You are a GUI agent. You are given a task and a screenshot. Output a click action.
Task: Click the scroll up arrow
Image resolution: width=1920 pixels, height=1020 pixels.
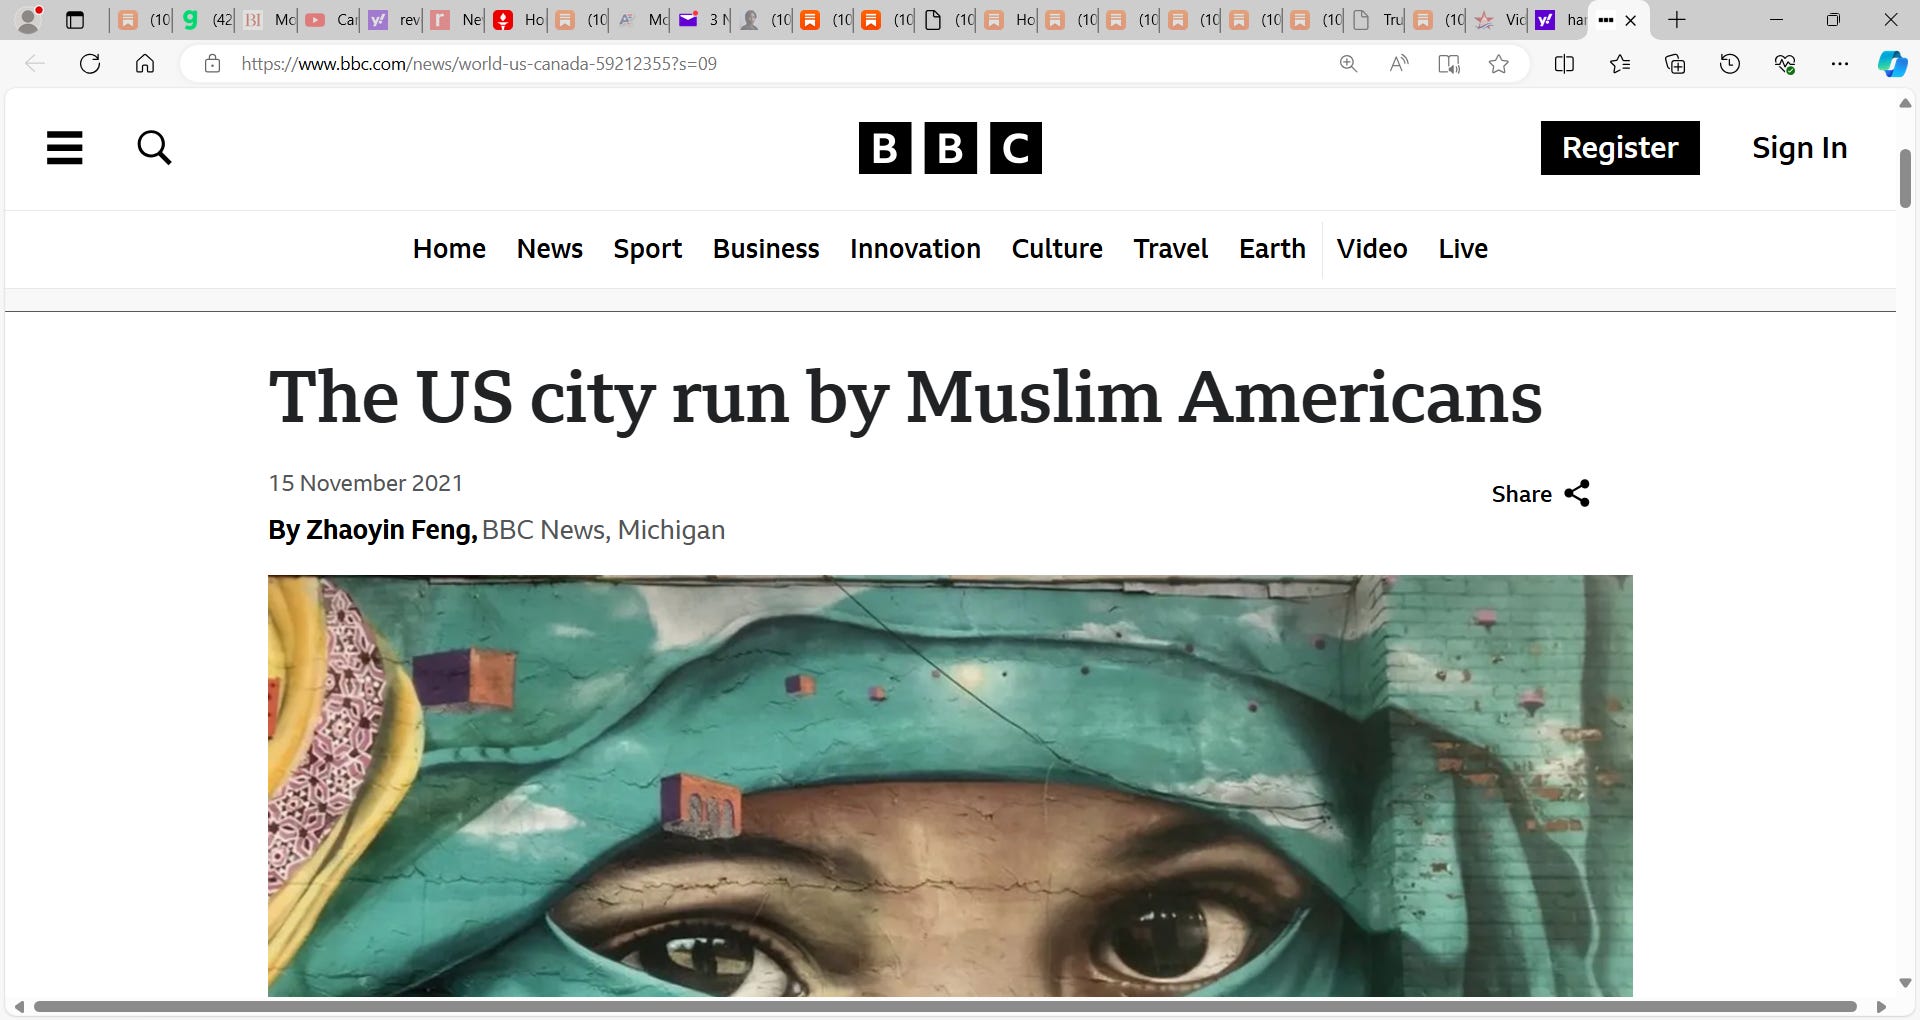click(1906, 103)
